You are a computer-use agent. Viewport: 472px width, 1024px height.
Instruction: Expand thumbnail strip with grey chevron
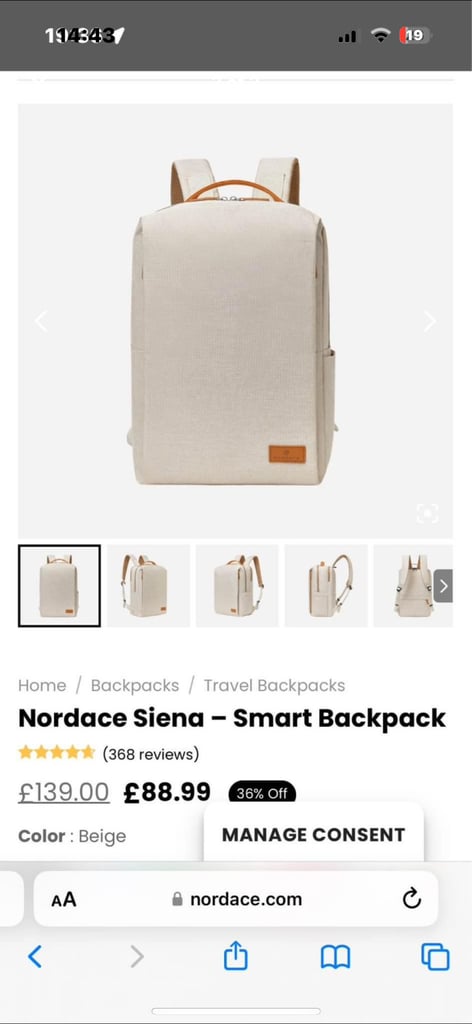coord(443,586)
